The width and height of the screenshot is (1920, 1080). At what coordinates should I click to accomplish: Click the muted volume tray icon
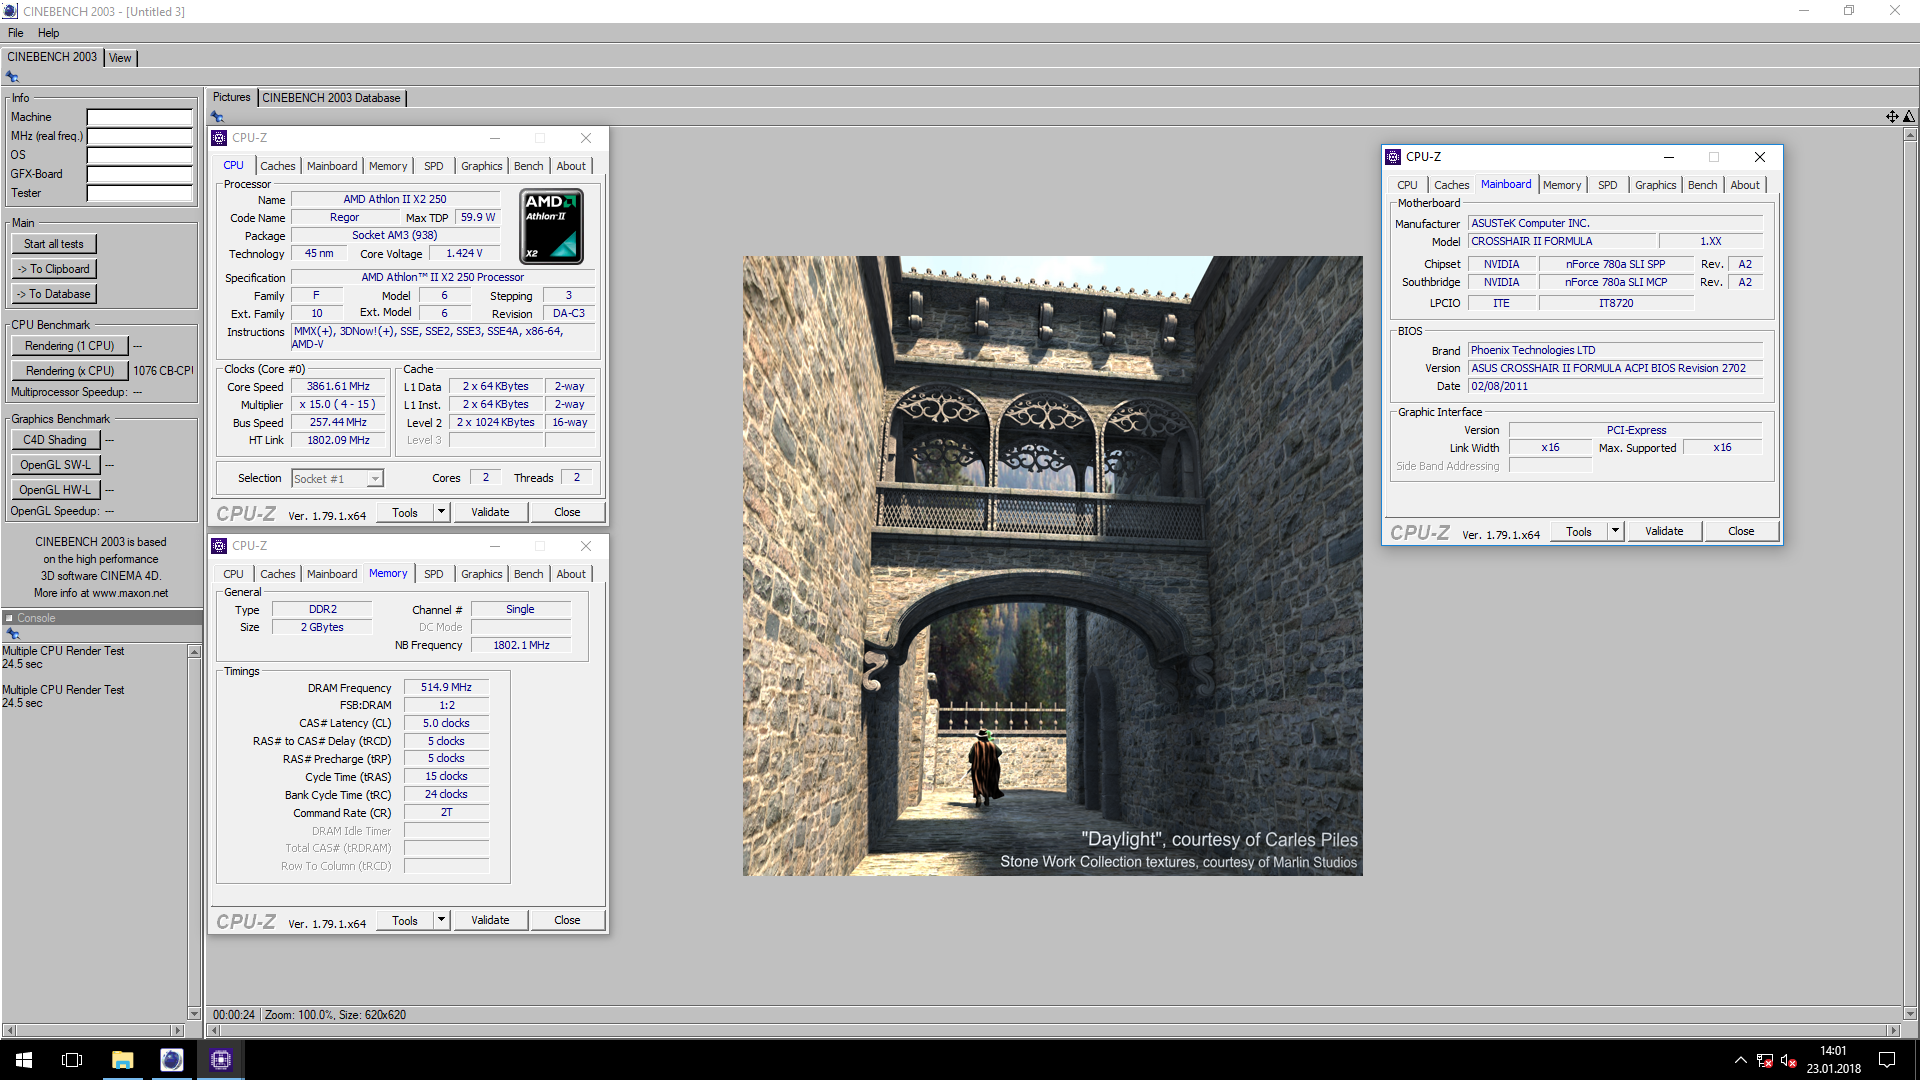(x=1789, y=1061)
